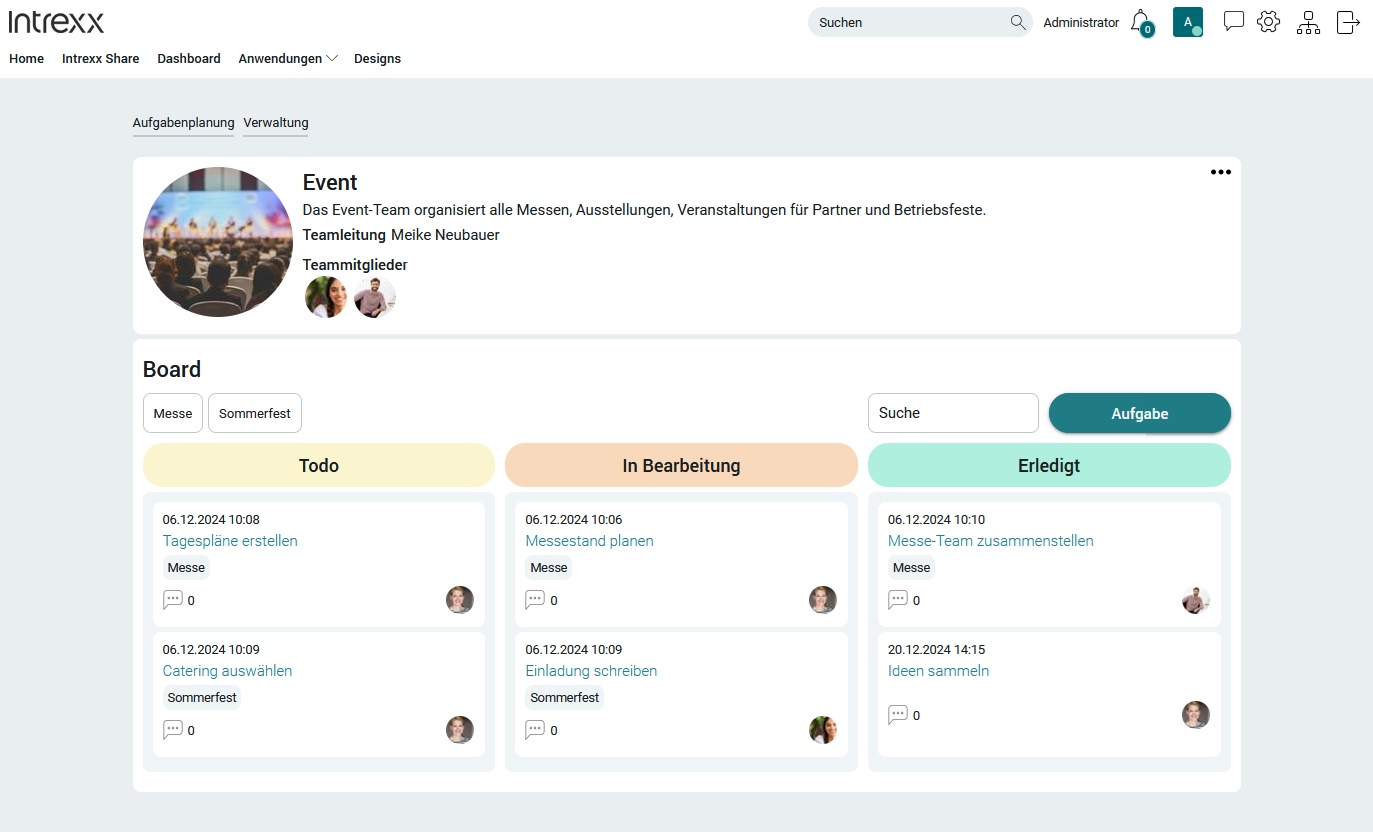Click the Sommerfest tag on Einladung schreiben
Screen dimensions: 1373x832
pyautogui.click(x=565, y=698)
